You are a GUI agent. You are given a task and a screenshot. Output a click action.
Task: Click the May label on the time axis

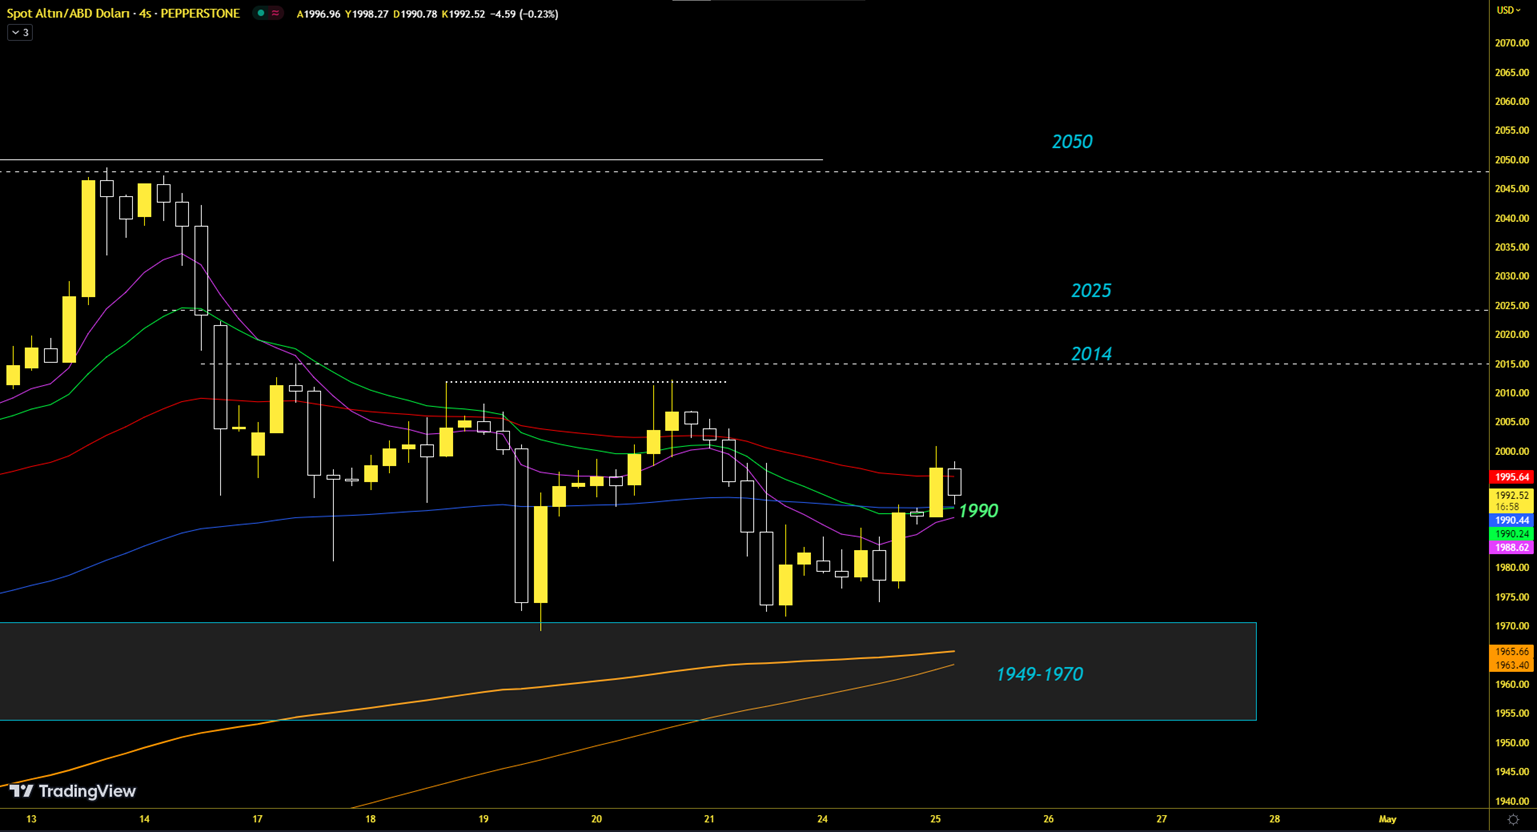pyautogui.click(x=1387, y=819)
